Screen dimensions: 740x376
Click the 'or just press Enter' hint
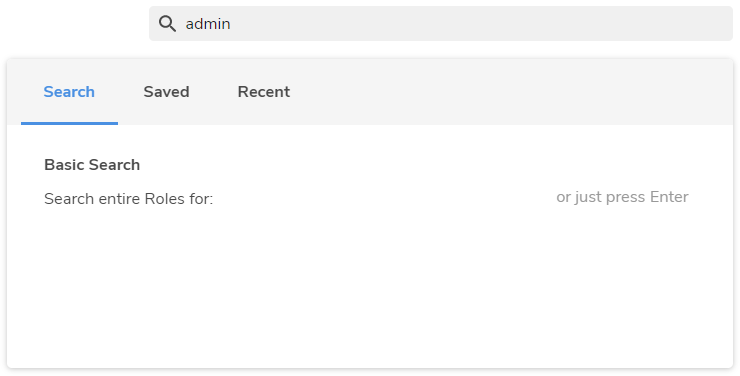(x=622, y=197)
